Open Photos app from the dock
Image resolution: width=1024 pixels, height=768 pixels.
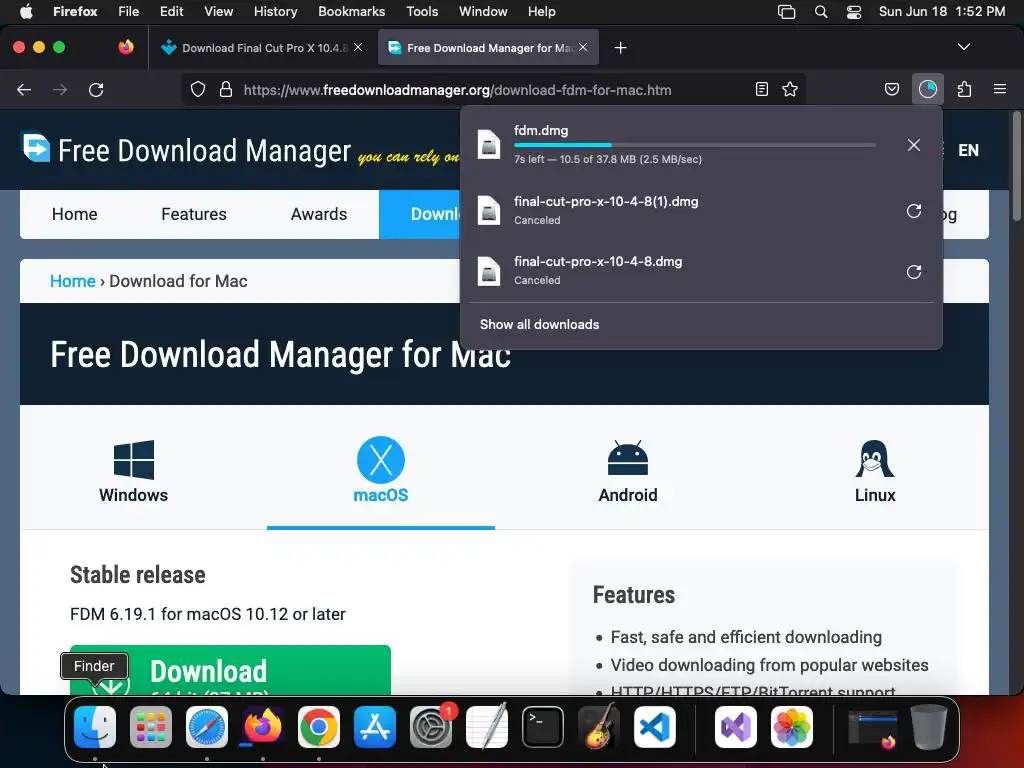[x=792, y=726]
